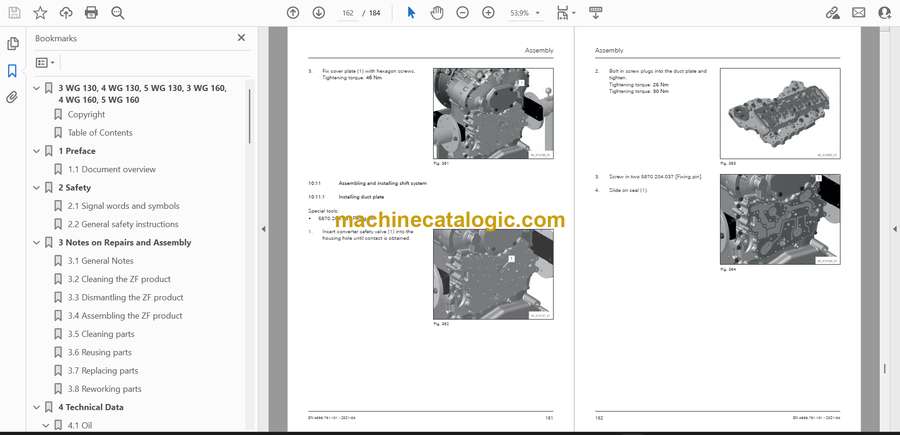Click Fig. 382 converter safety valve image

(x=493, y=274)
